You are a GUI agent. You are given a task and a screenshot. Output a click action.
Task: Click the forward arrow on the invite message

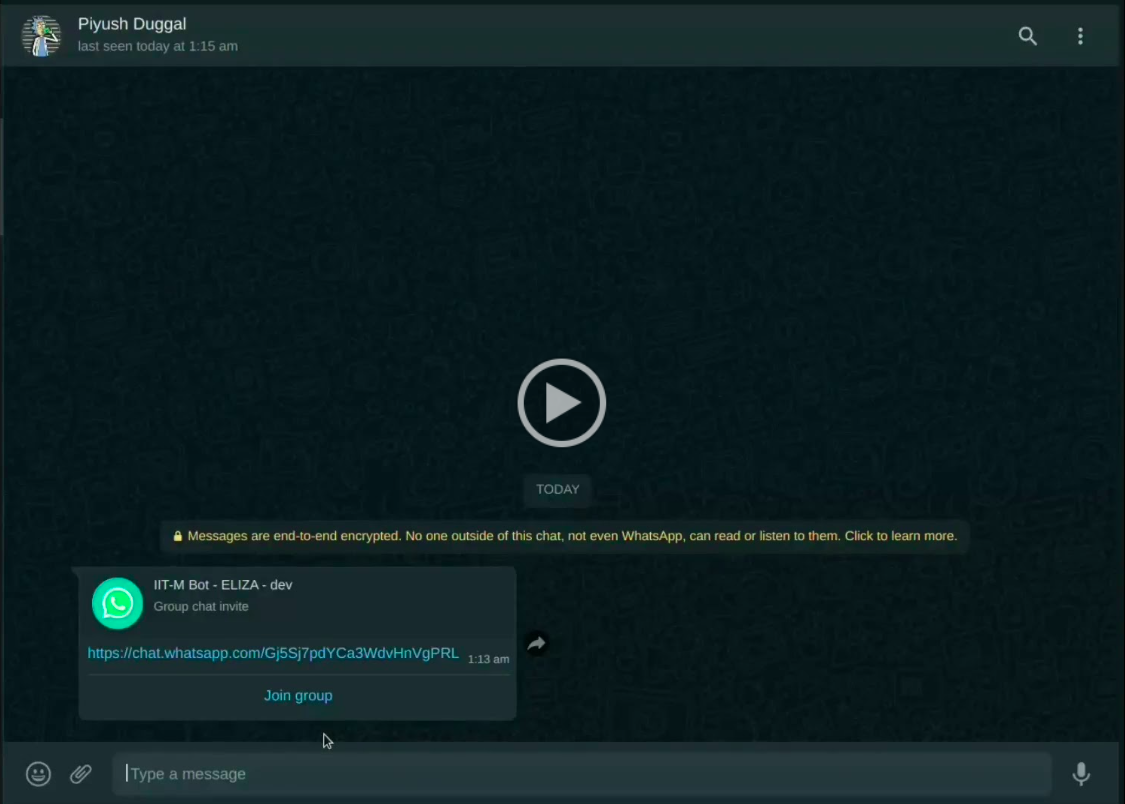tap(537, 644)
